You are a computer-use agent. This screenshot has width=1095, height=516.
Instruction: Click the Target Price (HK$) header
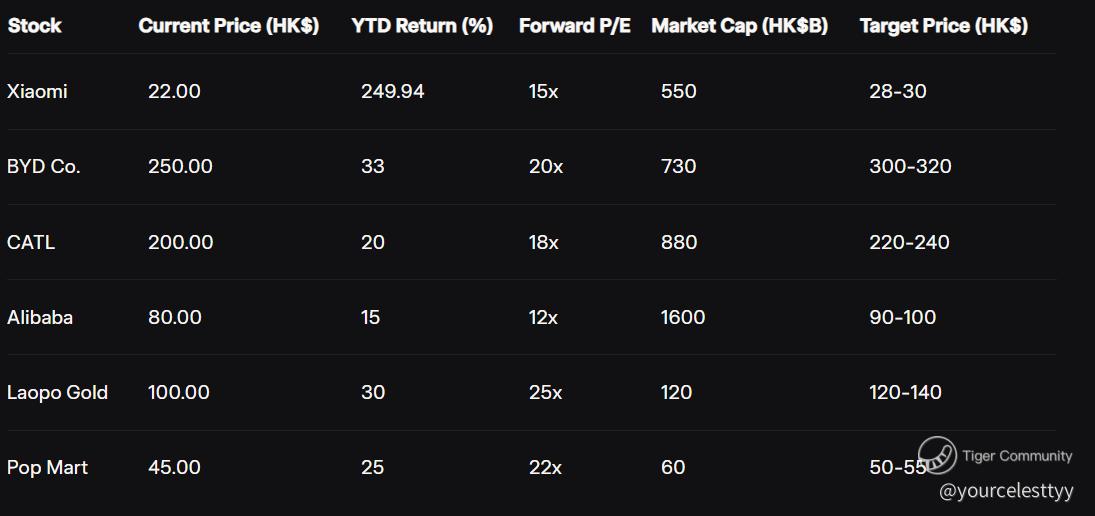943,26
